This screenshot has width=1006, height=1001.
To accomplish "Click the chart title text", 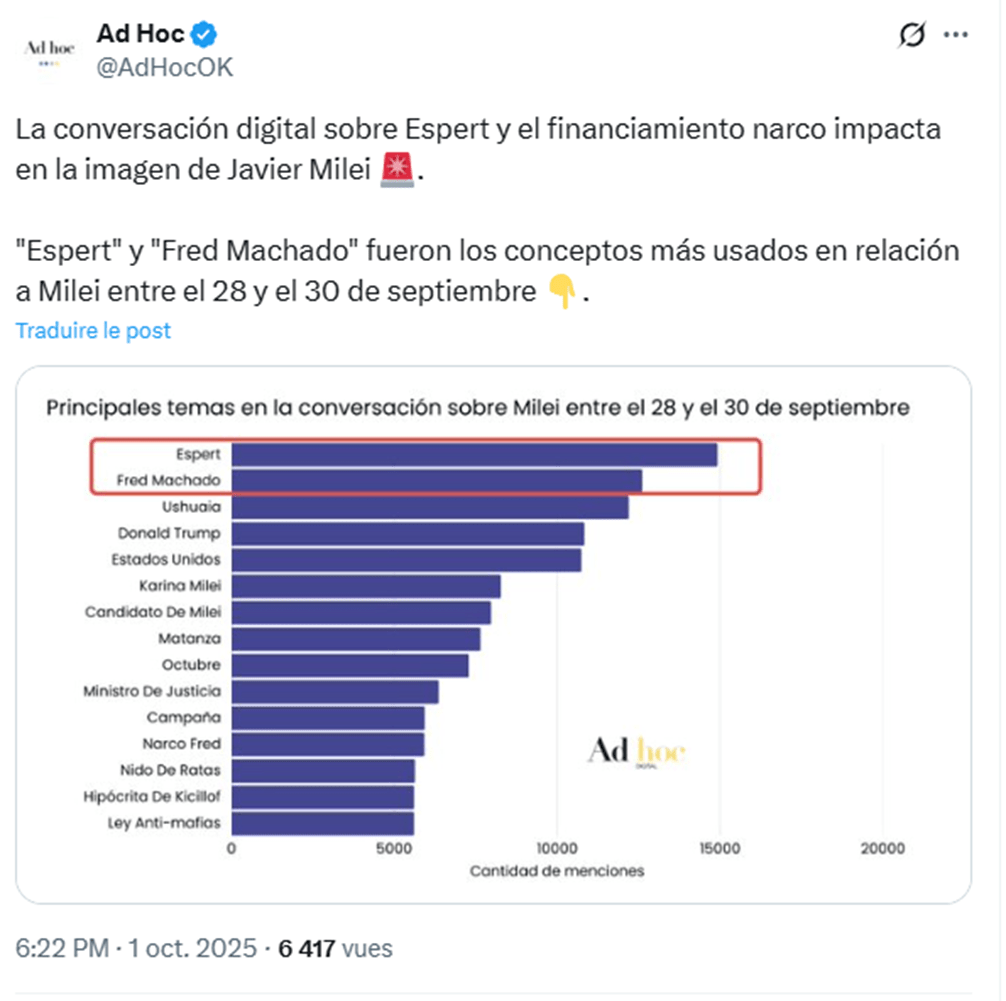I will coord(476,408).
